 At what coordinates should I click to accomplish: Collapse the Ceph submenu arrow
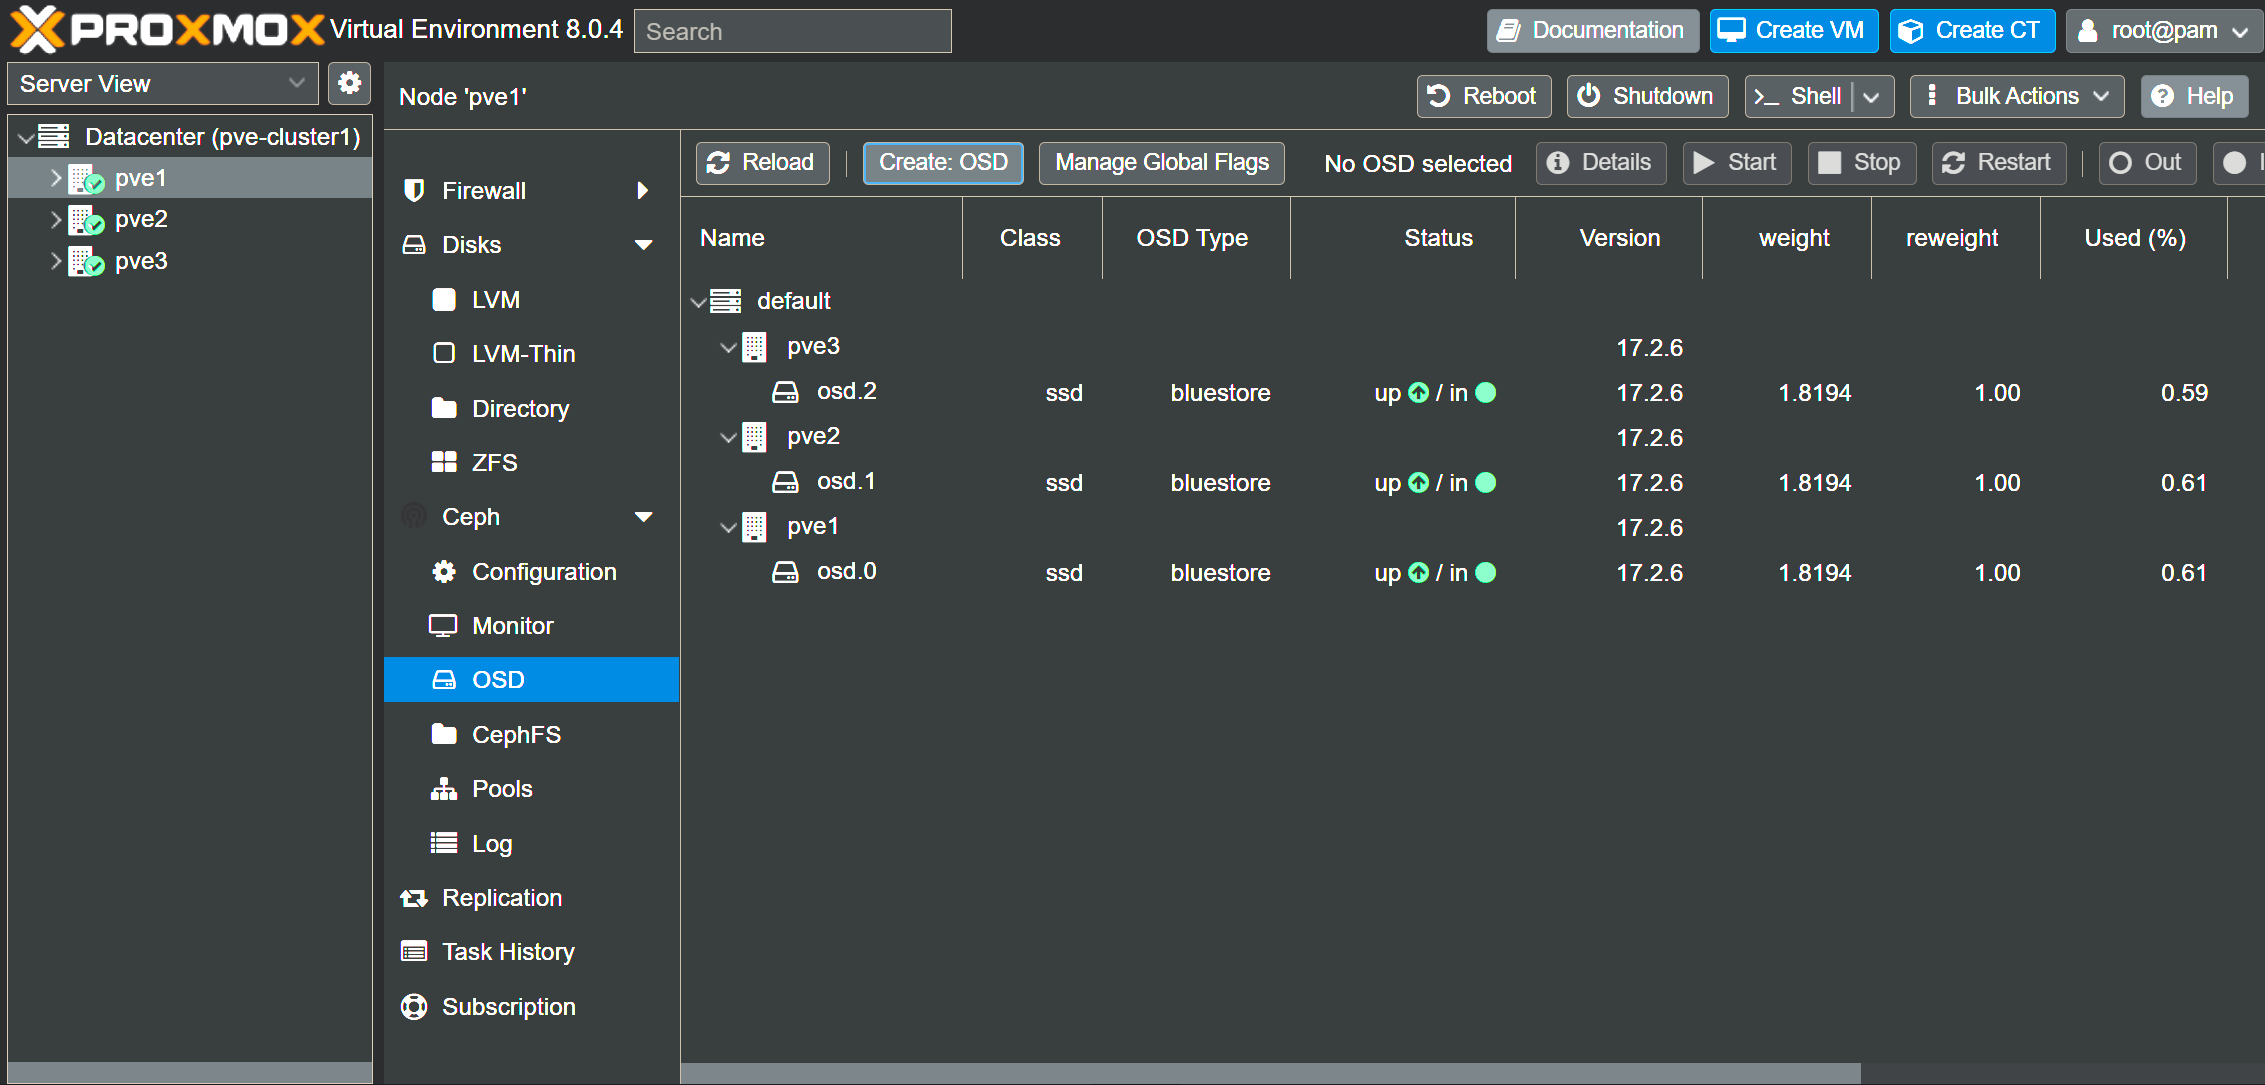point(644,517)
